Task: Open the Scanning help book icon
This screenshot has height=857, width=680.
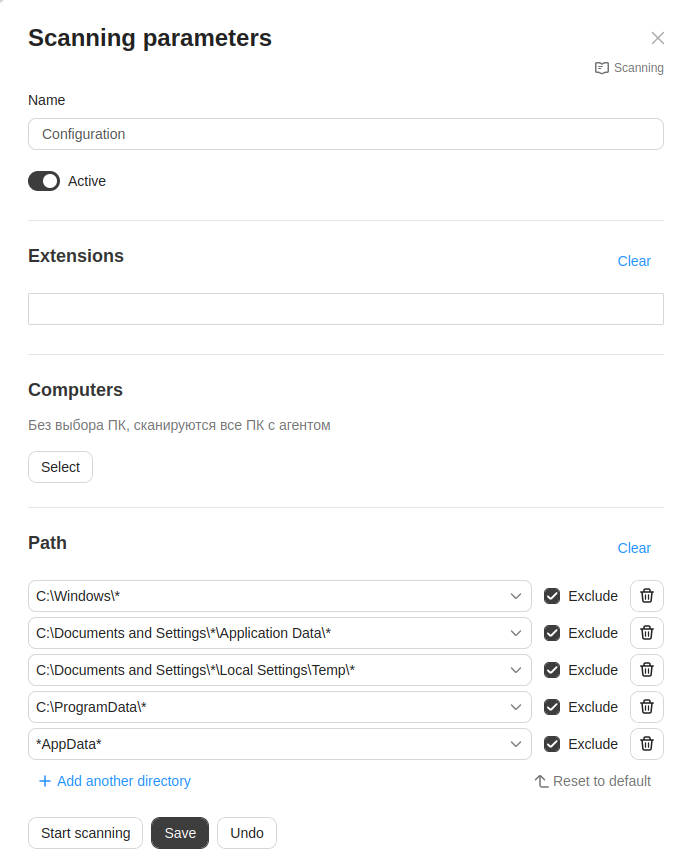Action: 602,68
